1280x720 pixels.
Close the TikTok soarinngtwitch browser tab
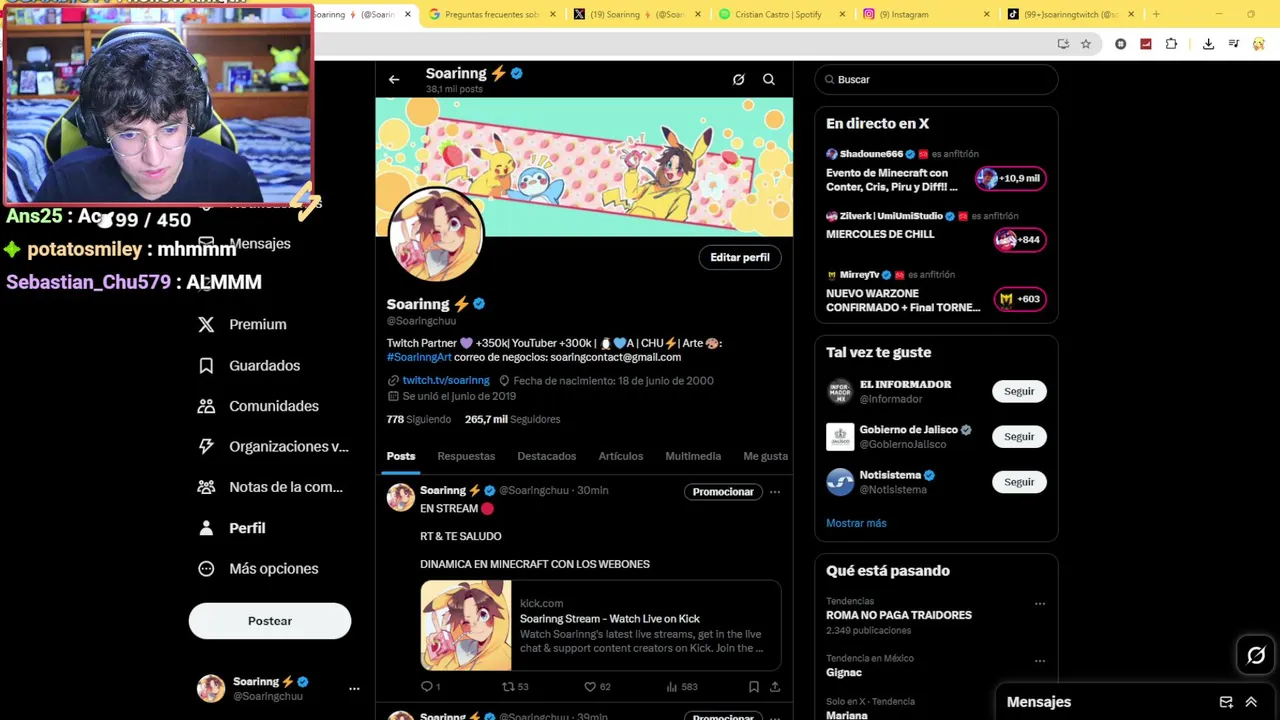1131,14
